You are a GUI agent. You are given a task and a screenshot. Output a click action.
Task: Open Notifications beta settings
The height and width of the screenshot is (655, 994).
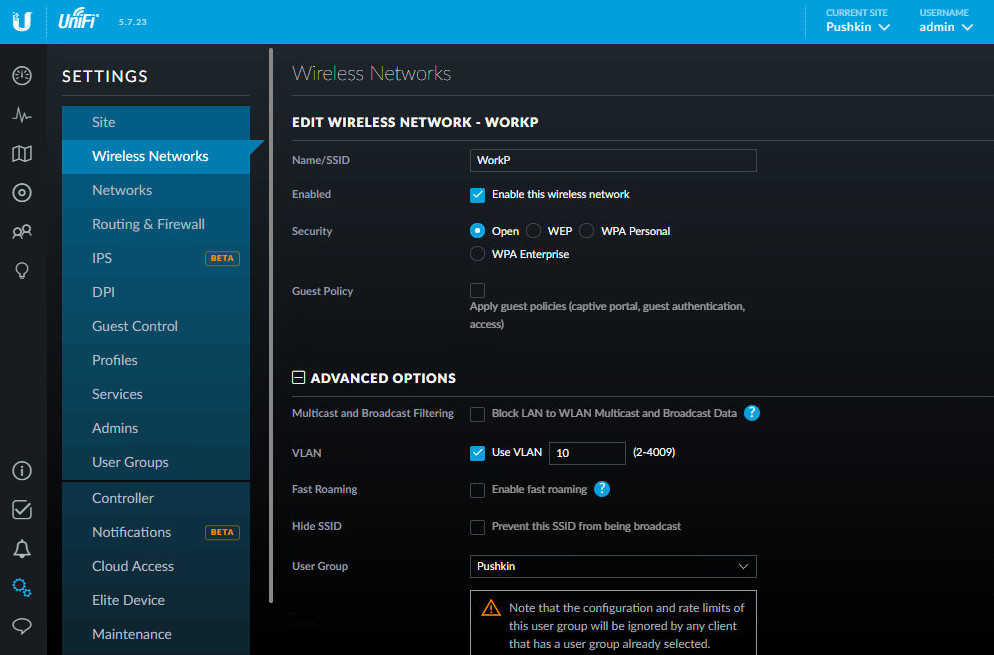tap(156, 533)
